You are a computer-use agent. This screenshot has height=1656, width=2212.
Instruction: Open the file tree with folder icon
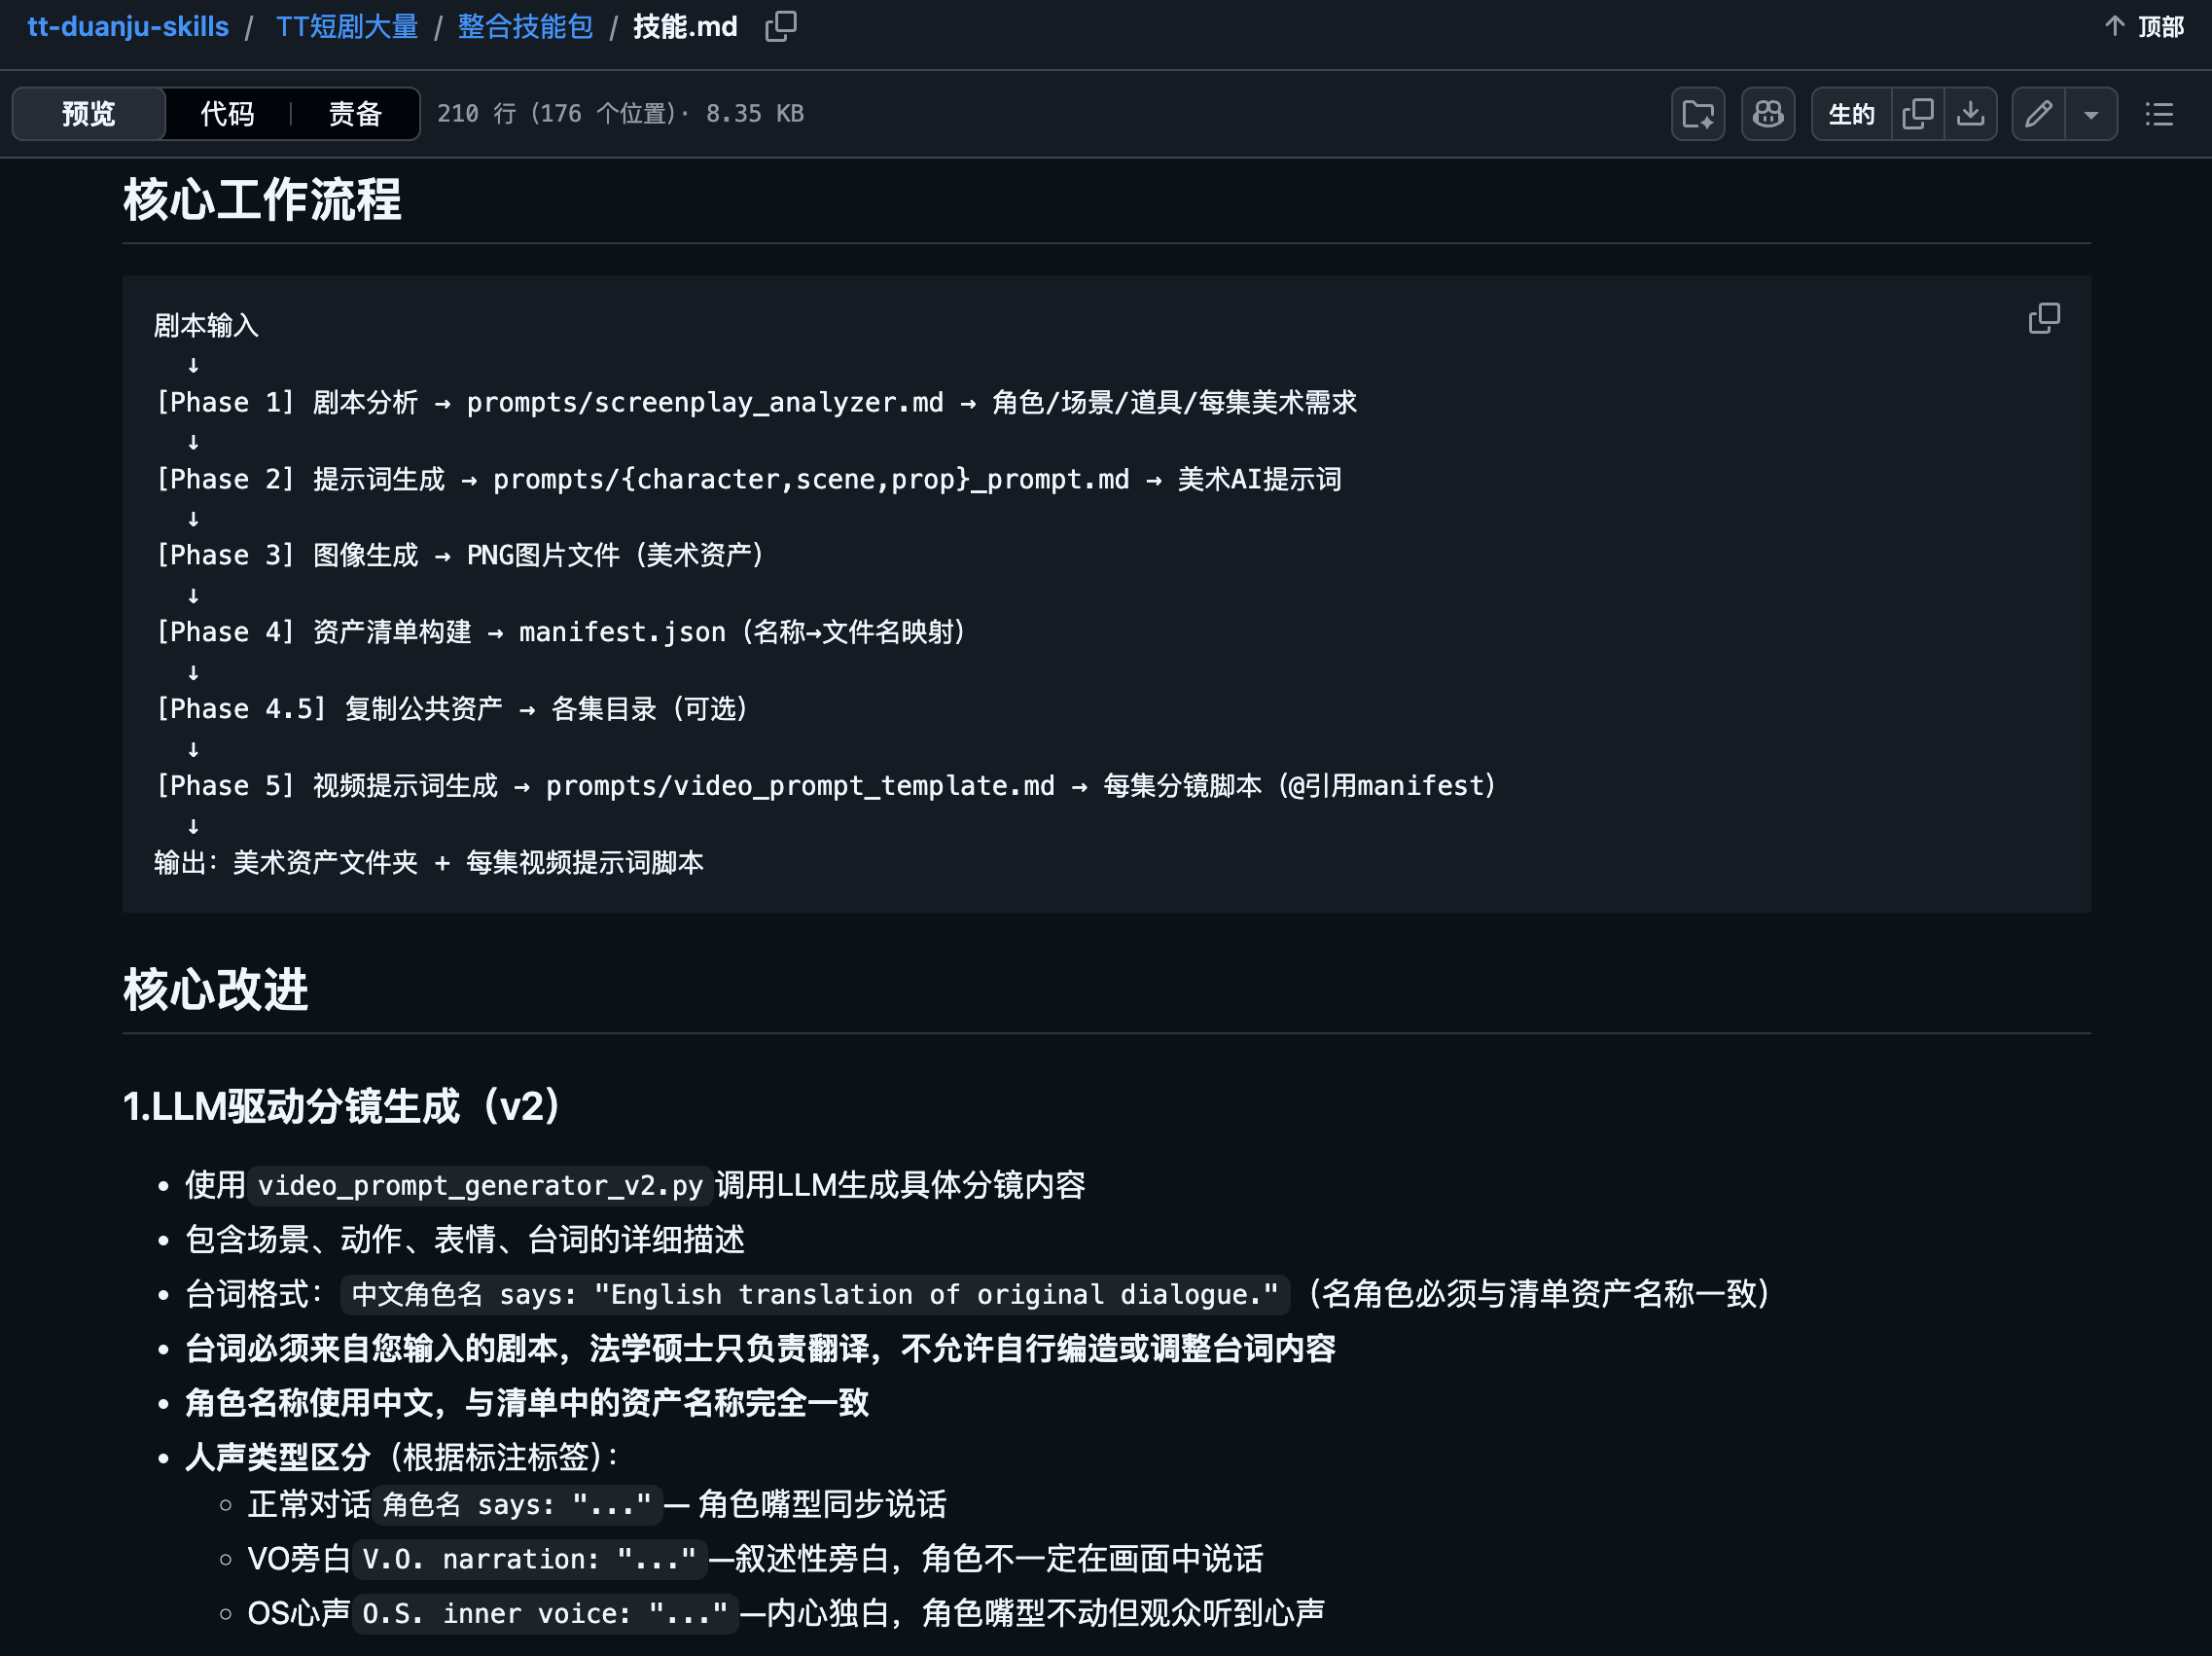(1698, 114)
